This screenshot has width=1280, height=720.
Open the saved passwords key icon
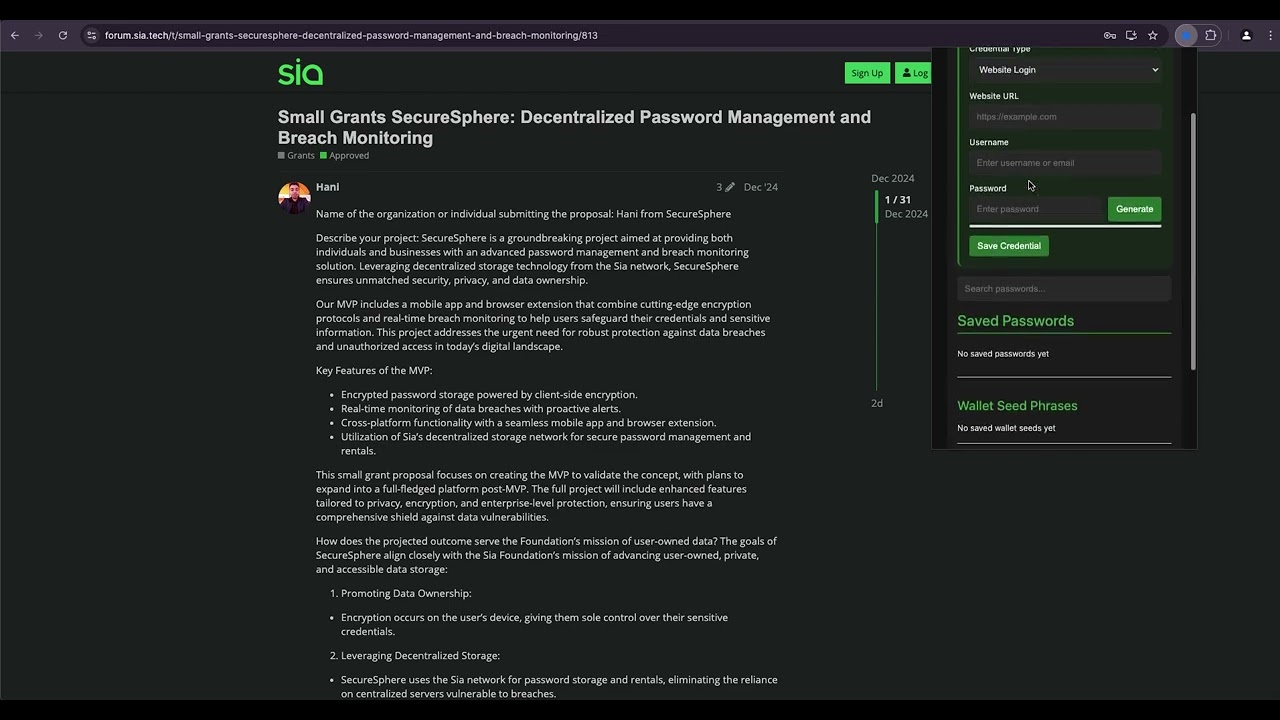(1110, 35)
